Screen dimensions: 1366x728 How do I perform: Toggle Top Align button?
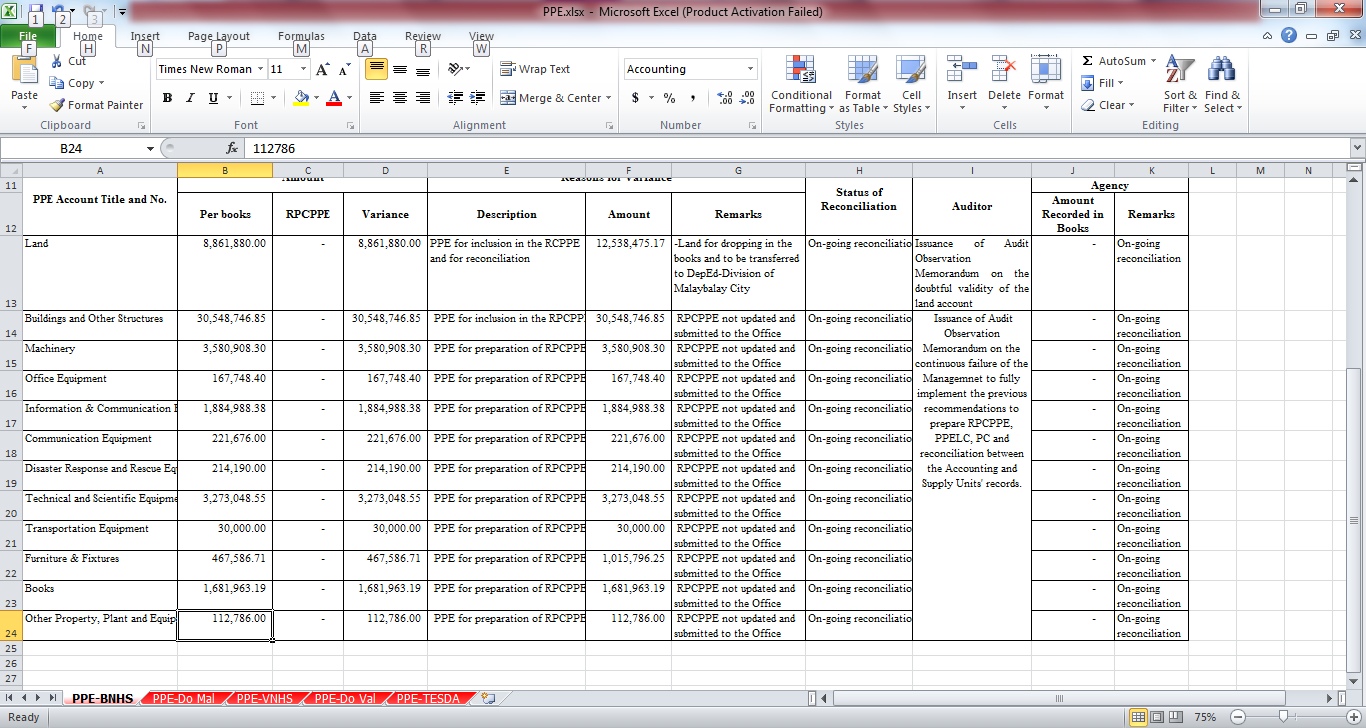pyautogui.click(x=377, y=69)
